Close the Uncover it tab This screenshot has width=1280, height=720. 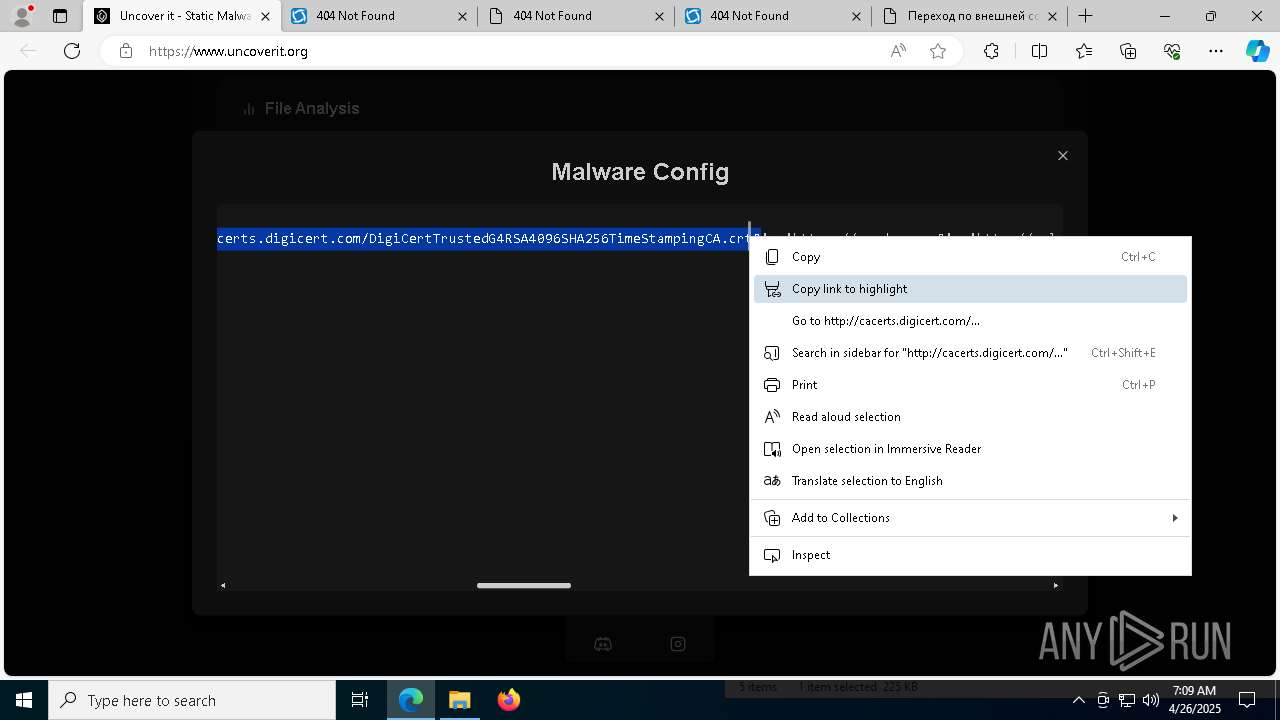265,16
